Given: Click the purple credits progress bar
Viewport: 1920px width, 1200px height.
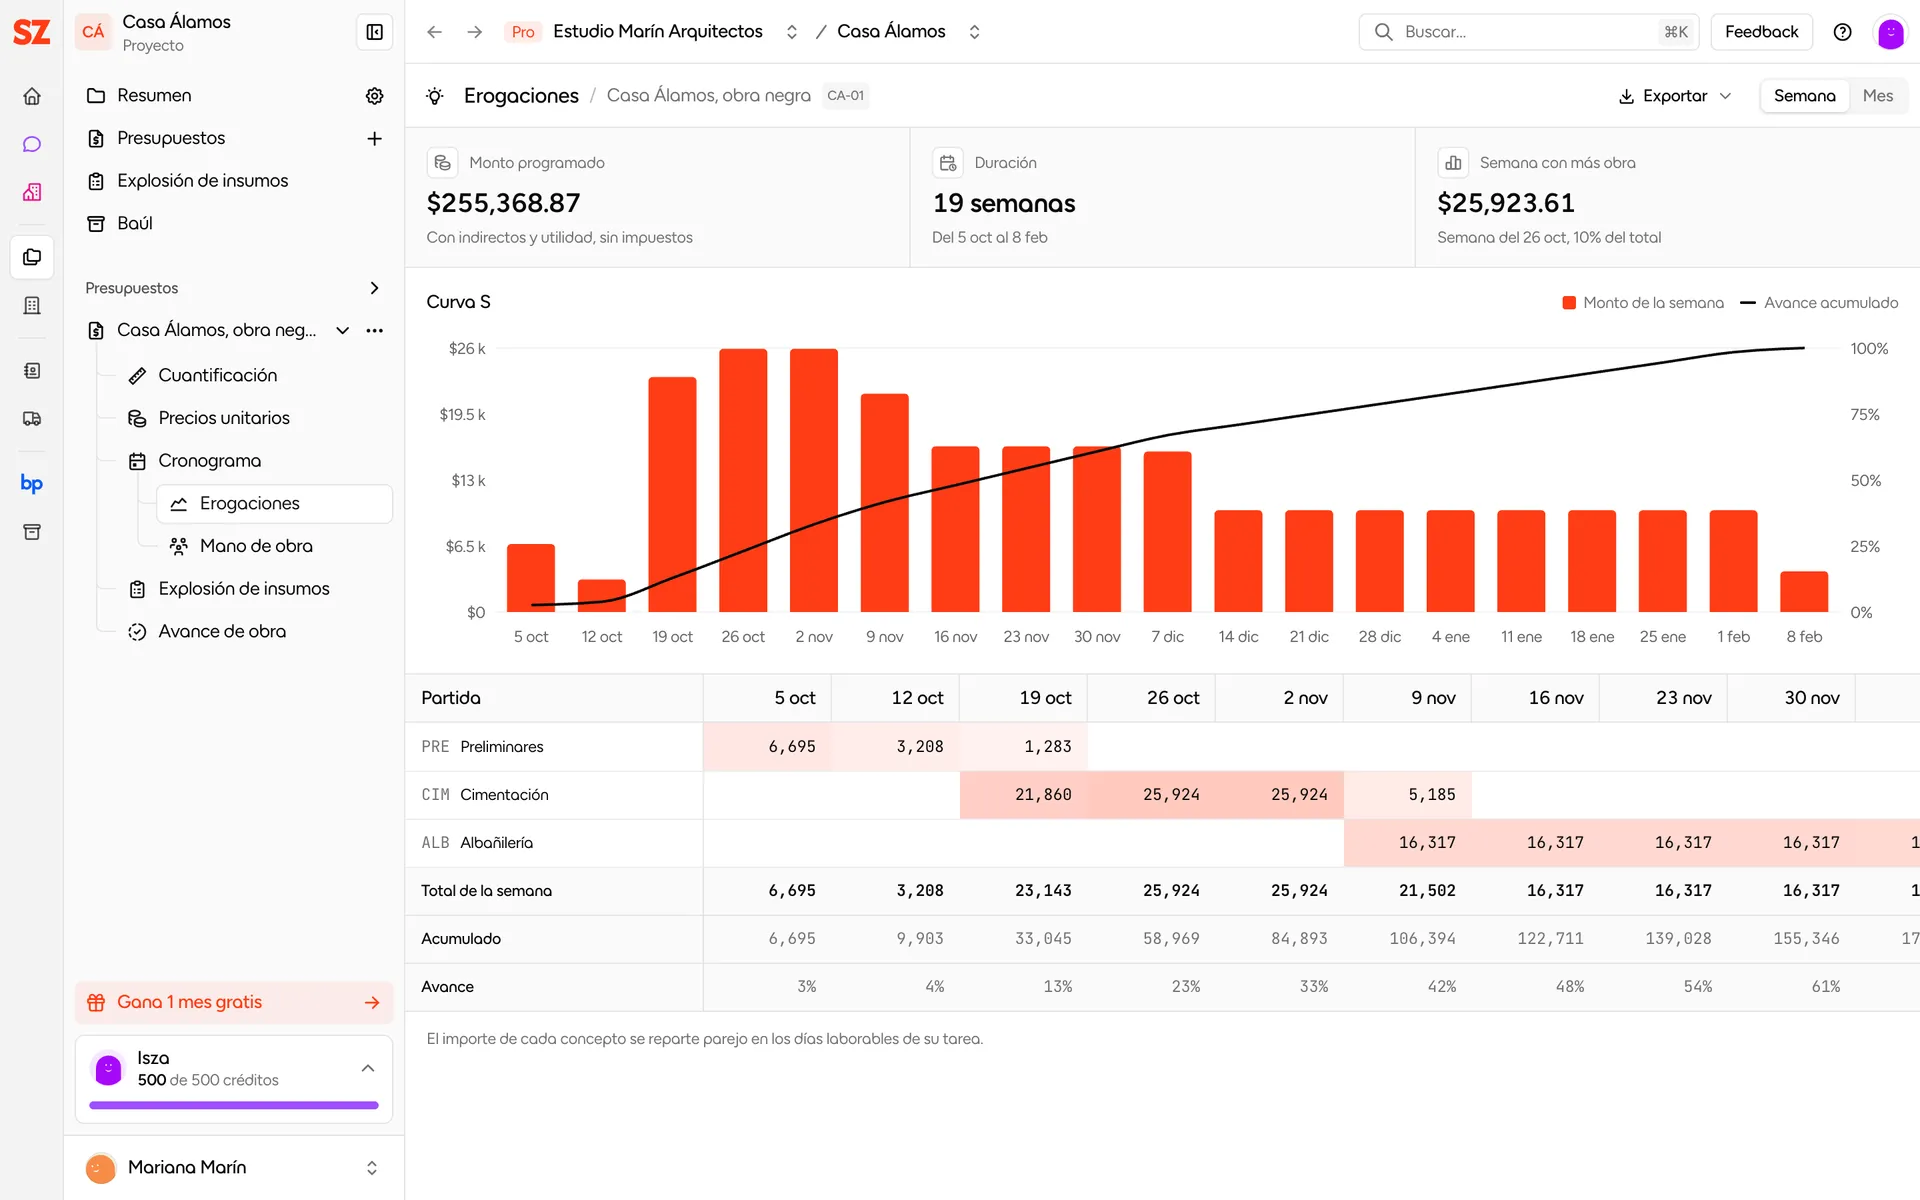Looking at the screenshot, I should pyautogui.click(x=234, y=1105).
